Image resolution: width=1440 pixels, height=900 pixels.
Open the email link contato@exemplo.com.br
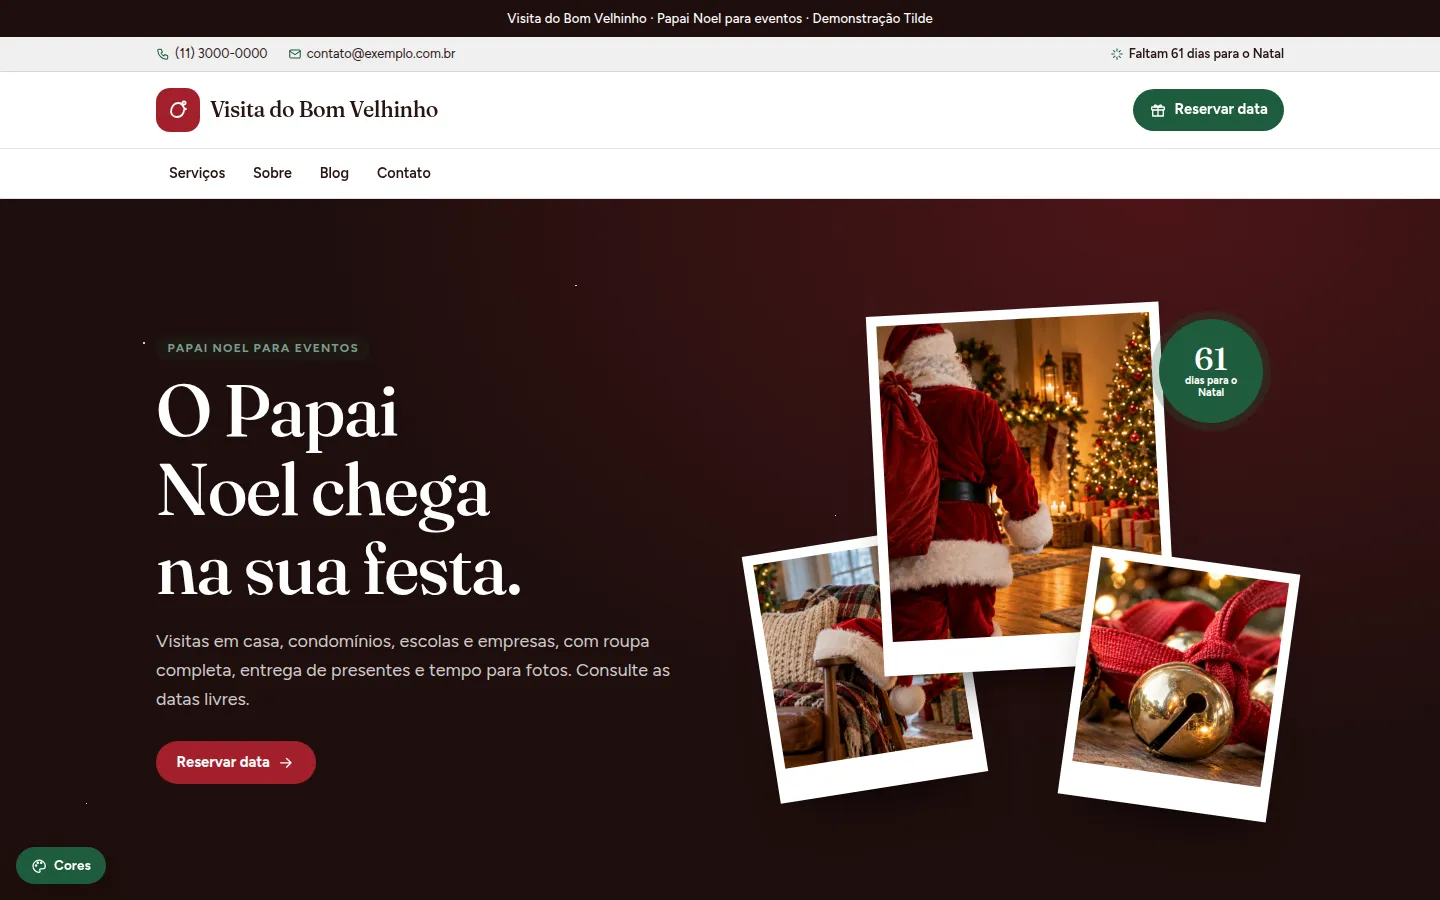(381, 54)
